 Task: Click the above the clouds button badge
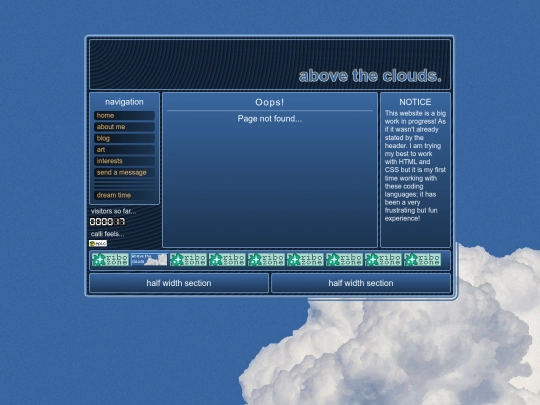(x=149, y=259)
